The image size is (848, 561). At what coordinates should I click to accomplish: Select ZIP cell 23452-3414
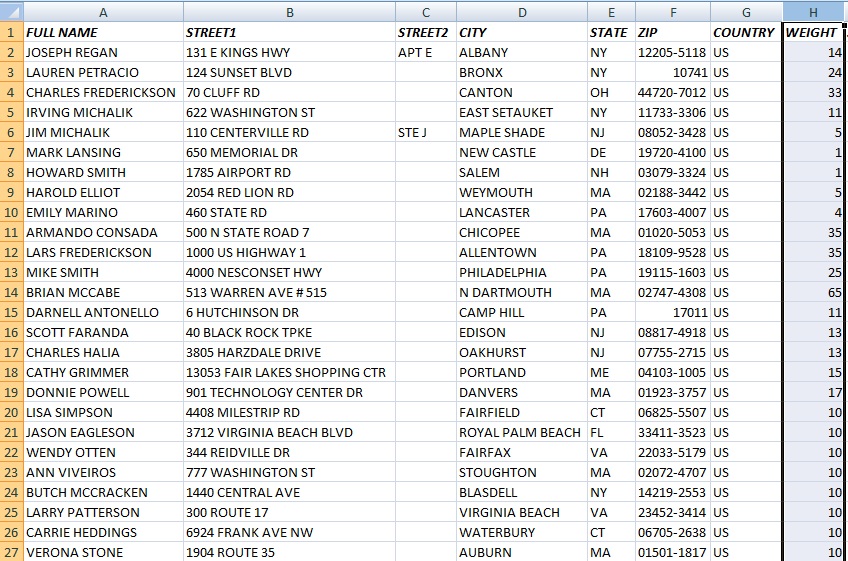[x=673, y=513]
